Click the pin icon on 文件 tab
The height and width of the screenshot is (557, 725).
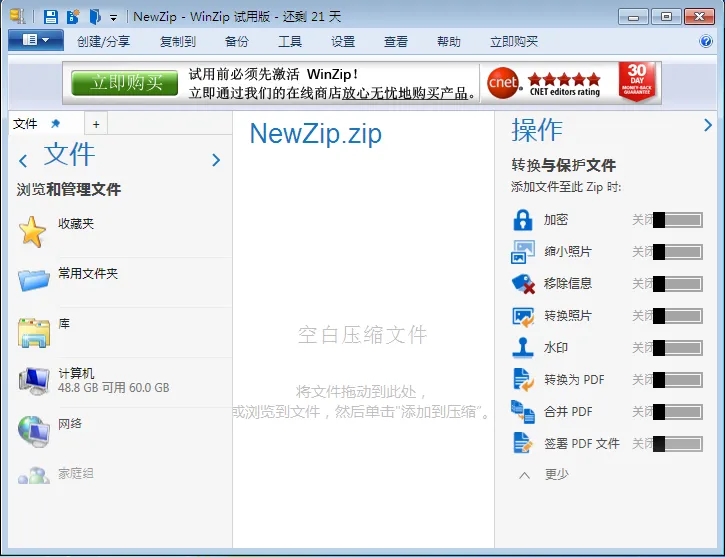tap(55, 123)
